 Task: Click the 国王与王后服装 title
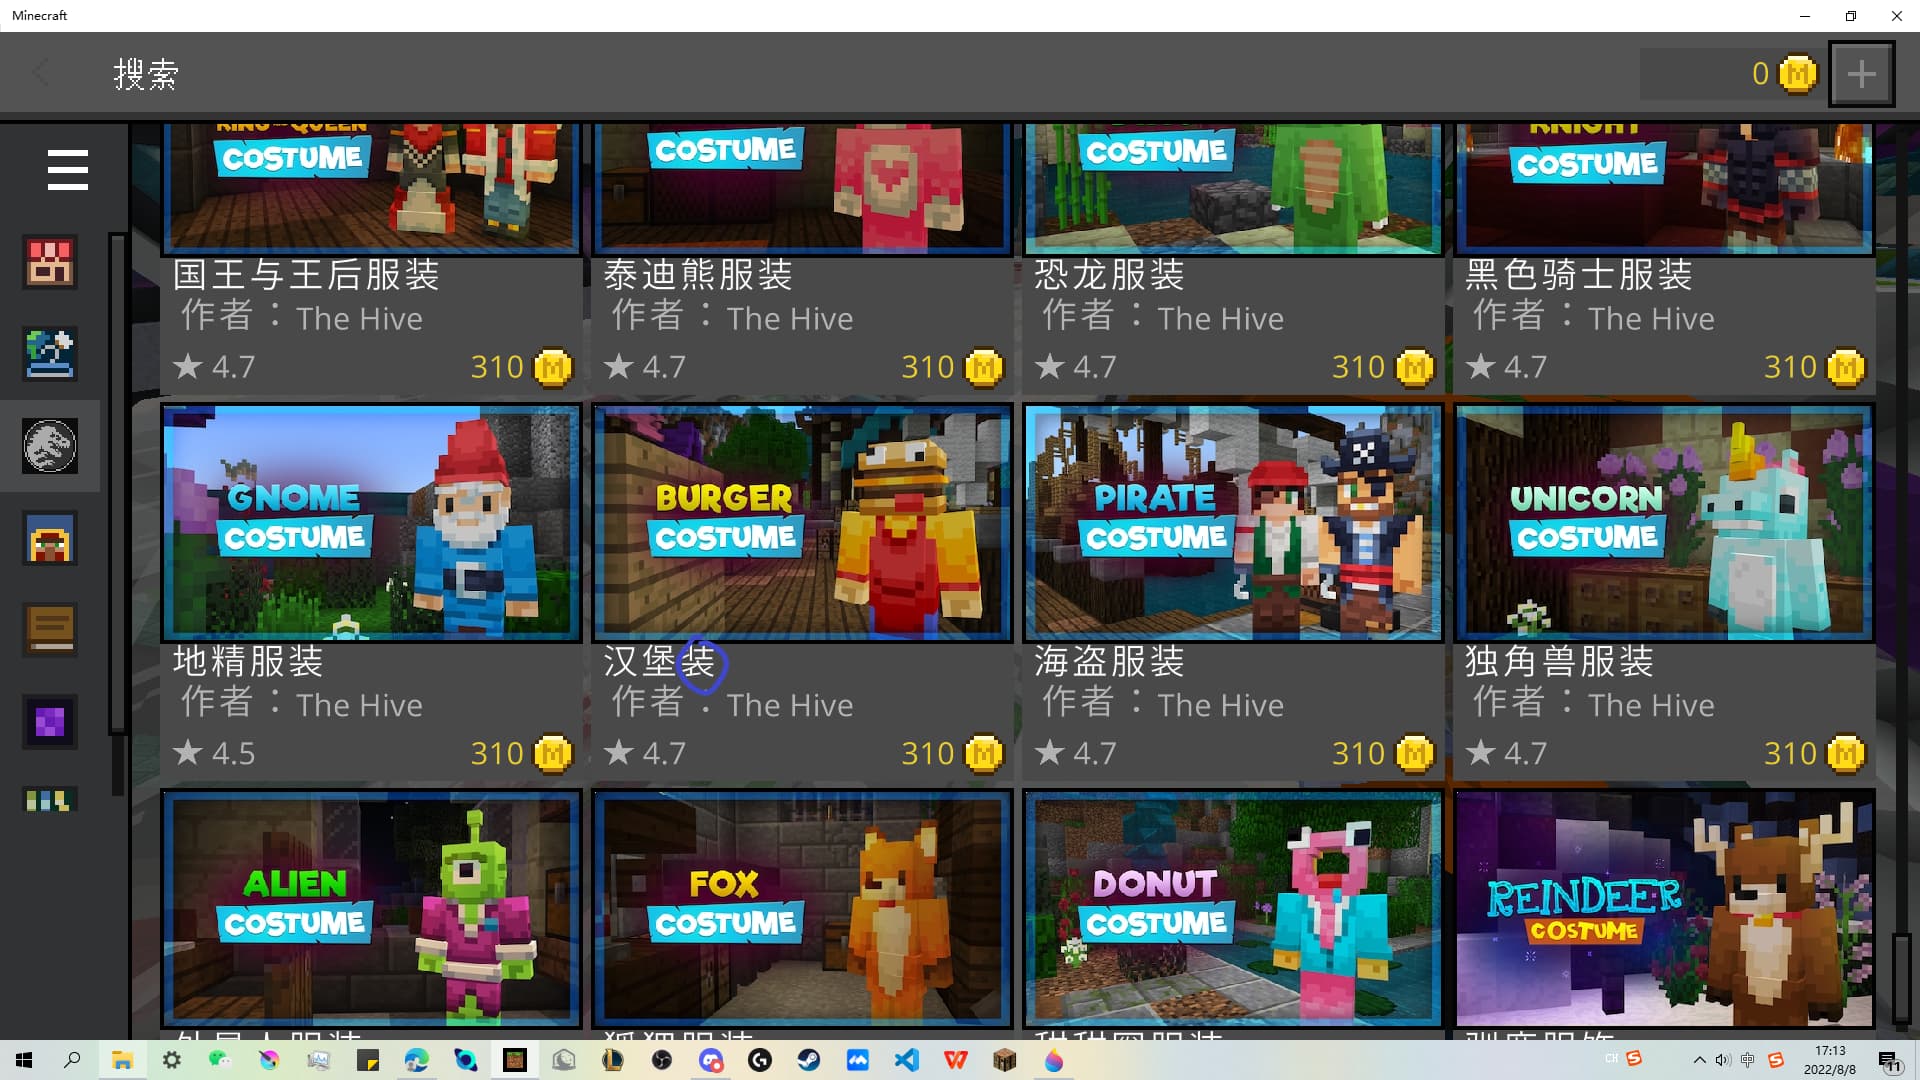click(306, 274)
